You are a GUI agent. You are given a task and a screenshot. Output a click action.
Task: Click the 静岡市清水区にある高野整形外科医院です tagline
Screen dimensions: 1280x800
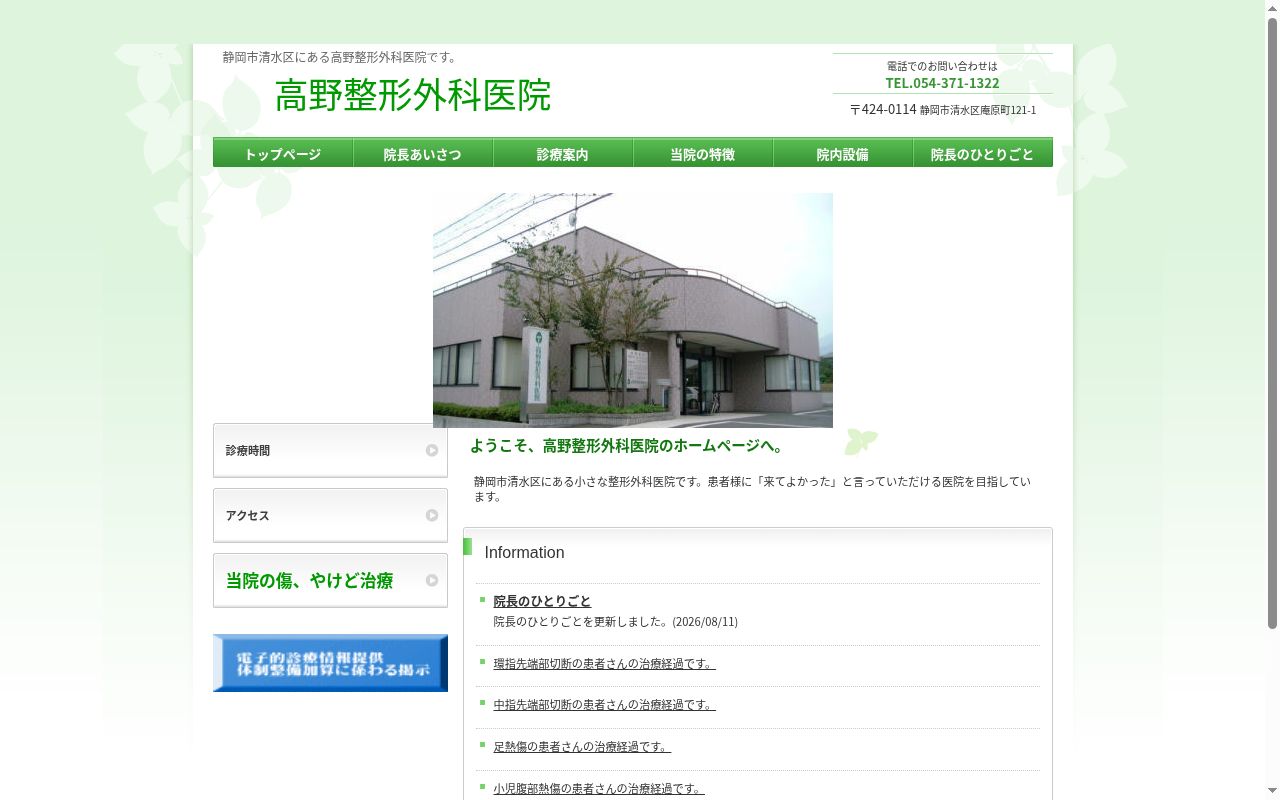(342, 57)
